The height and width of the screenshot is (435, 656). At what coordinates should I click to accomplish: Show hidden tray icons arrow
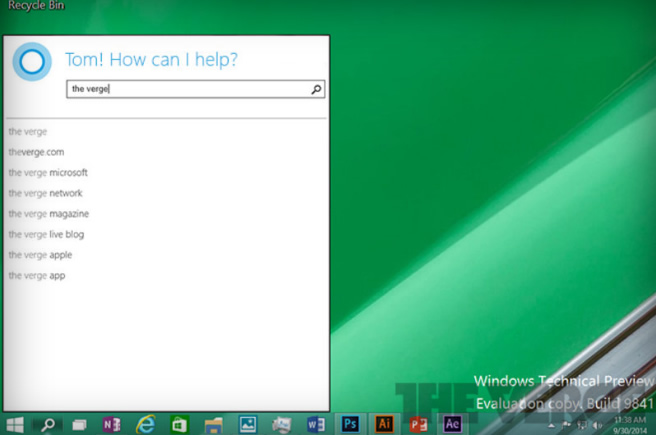[x=551, y=426]
